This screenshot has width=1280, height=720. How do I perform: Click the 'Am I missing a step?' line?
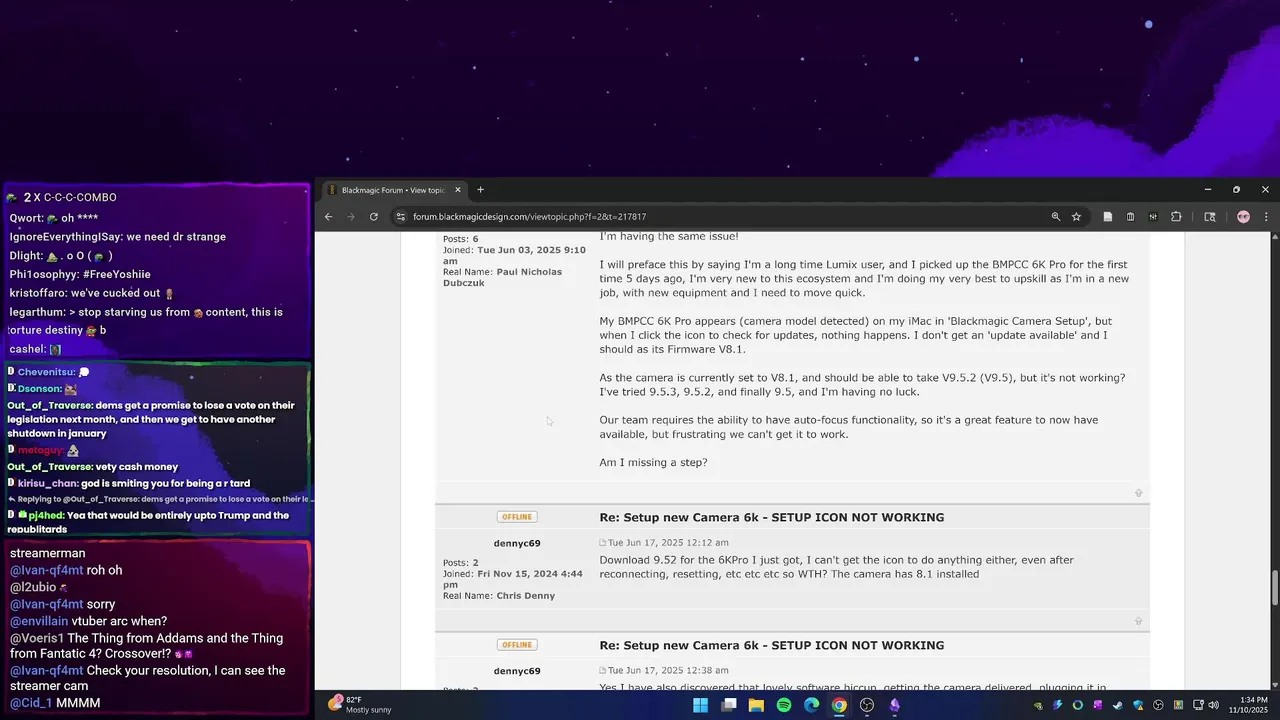pyautogui.click(x=653, y=463)
